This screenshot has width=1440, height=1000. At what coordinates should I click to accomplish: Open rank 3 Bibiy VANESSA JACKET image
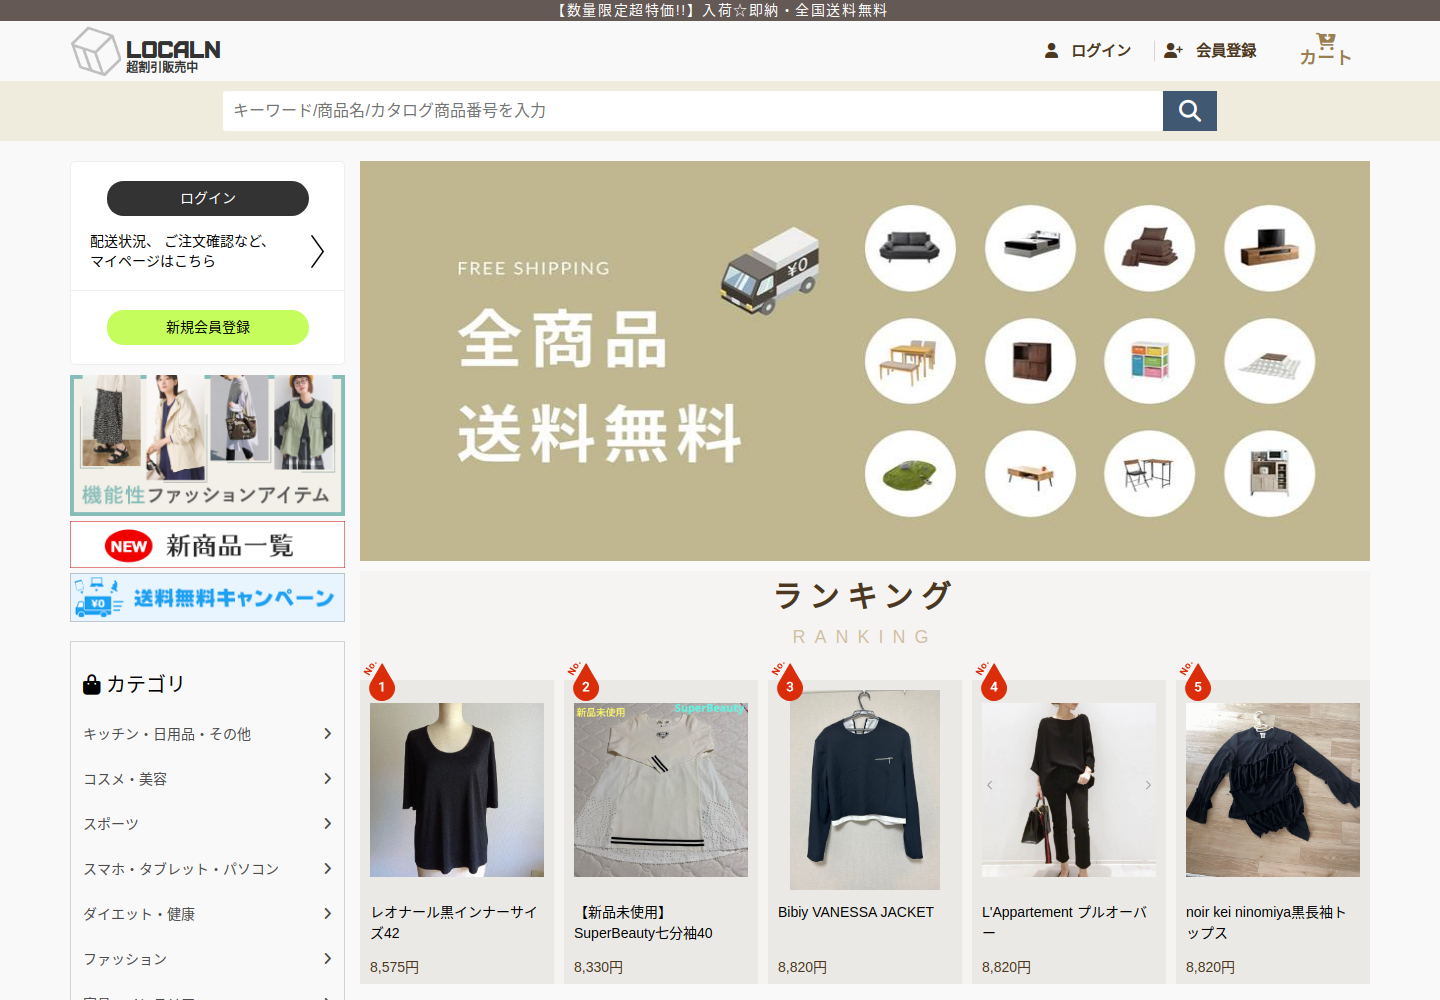tap(865, 790)
